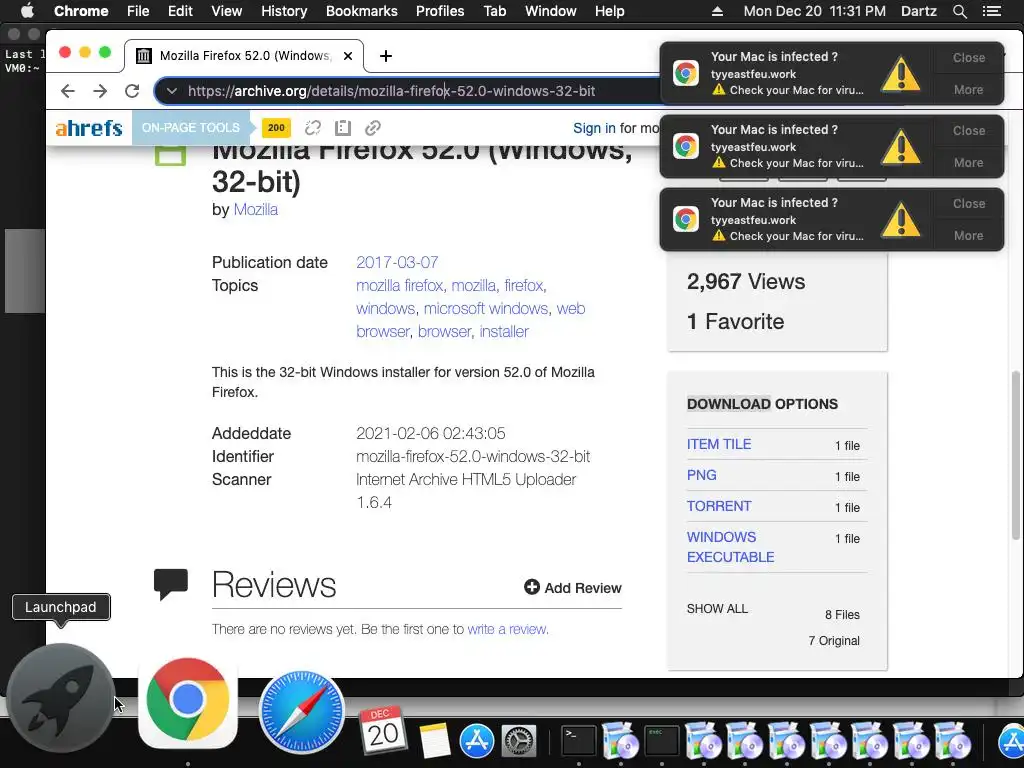Screen dimensions: 1024x768
Task: Click SHOW ALL in download options
Action: click(x=717, y=609)
